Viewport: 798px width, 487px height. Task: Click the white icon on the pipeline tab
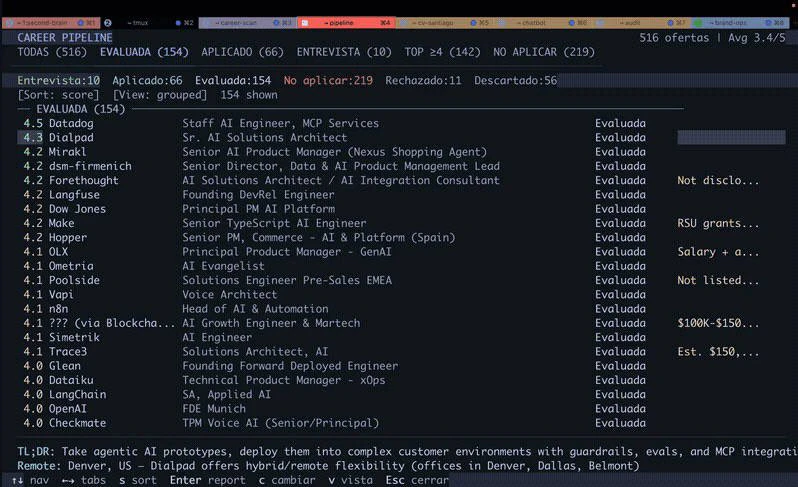305,23
